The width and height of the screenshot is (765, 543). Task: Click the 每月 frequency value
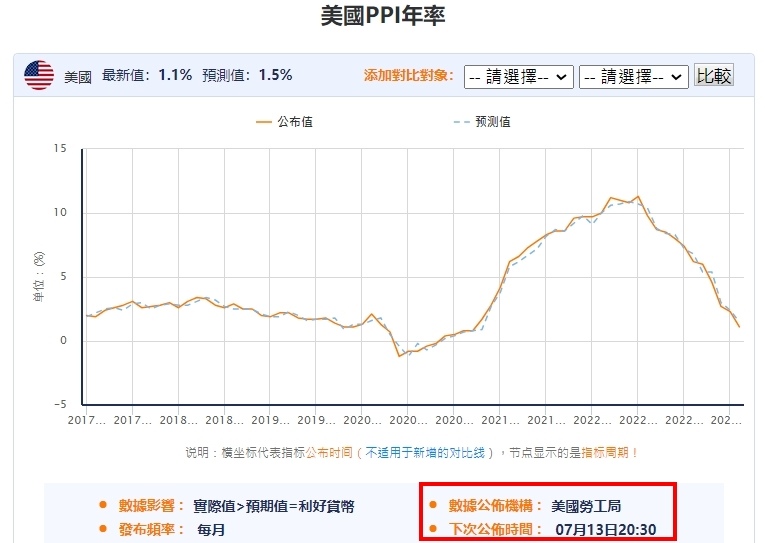click(211, 530)
